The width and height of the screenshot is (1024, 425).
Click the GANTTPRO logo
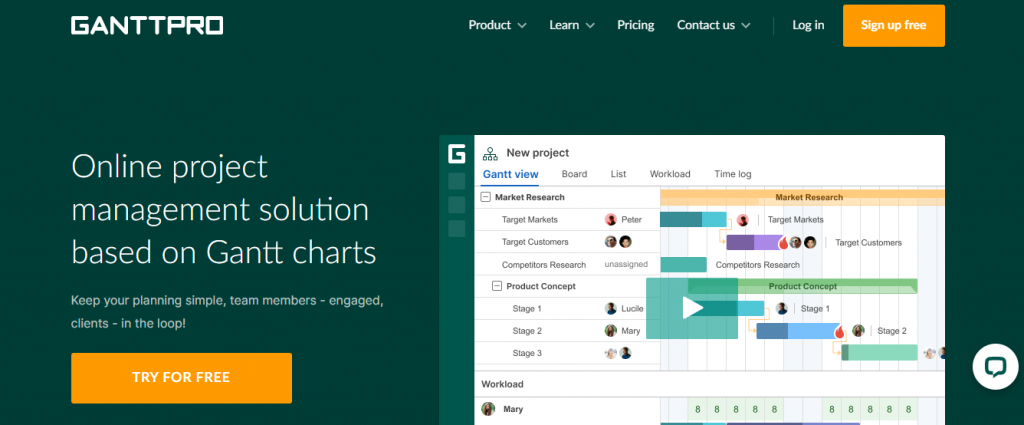click(147, 25)
